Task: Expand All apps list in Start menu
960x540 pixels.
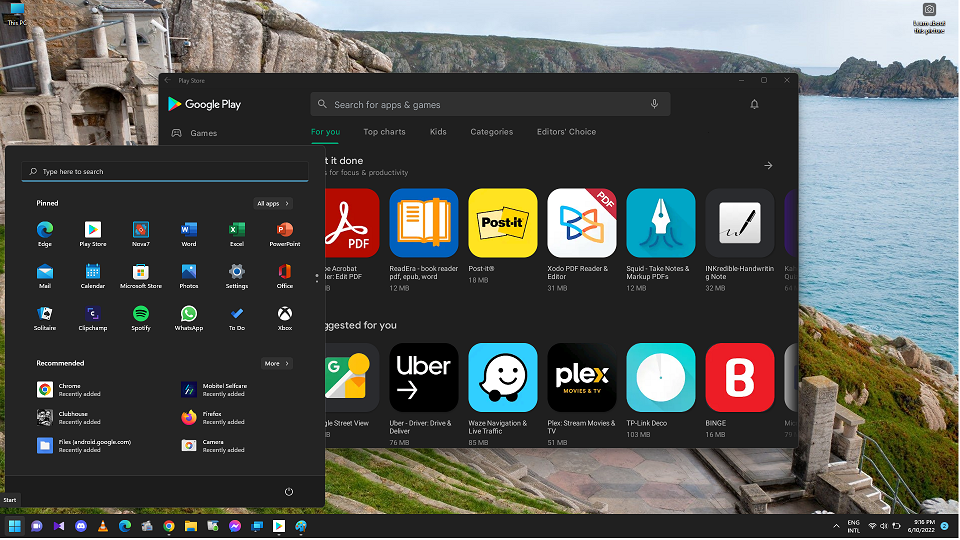Action: pos(273,203)
